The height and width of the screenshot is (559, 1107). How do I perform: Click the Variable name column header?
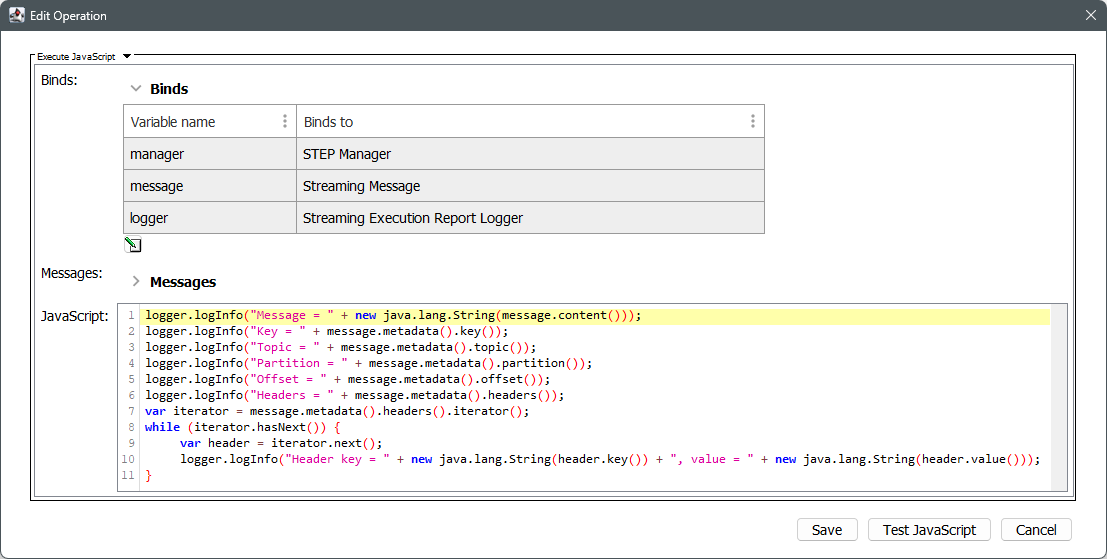(200, 122)
